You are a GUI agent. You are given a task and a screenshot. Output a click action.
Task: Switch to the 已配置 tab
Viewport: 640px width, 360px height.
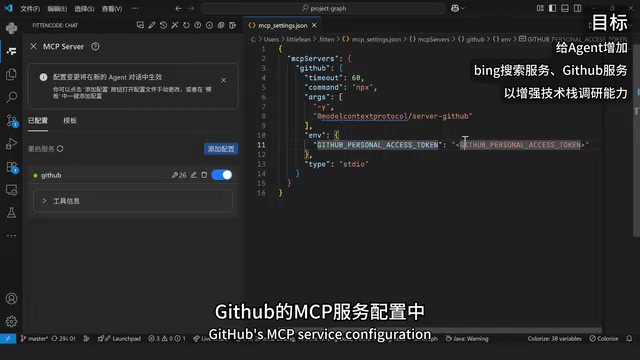tap(38, 120)
